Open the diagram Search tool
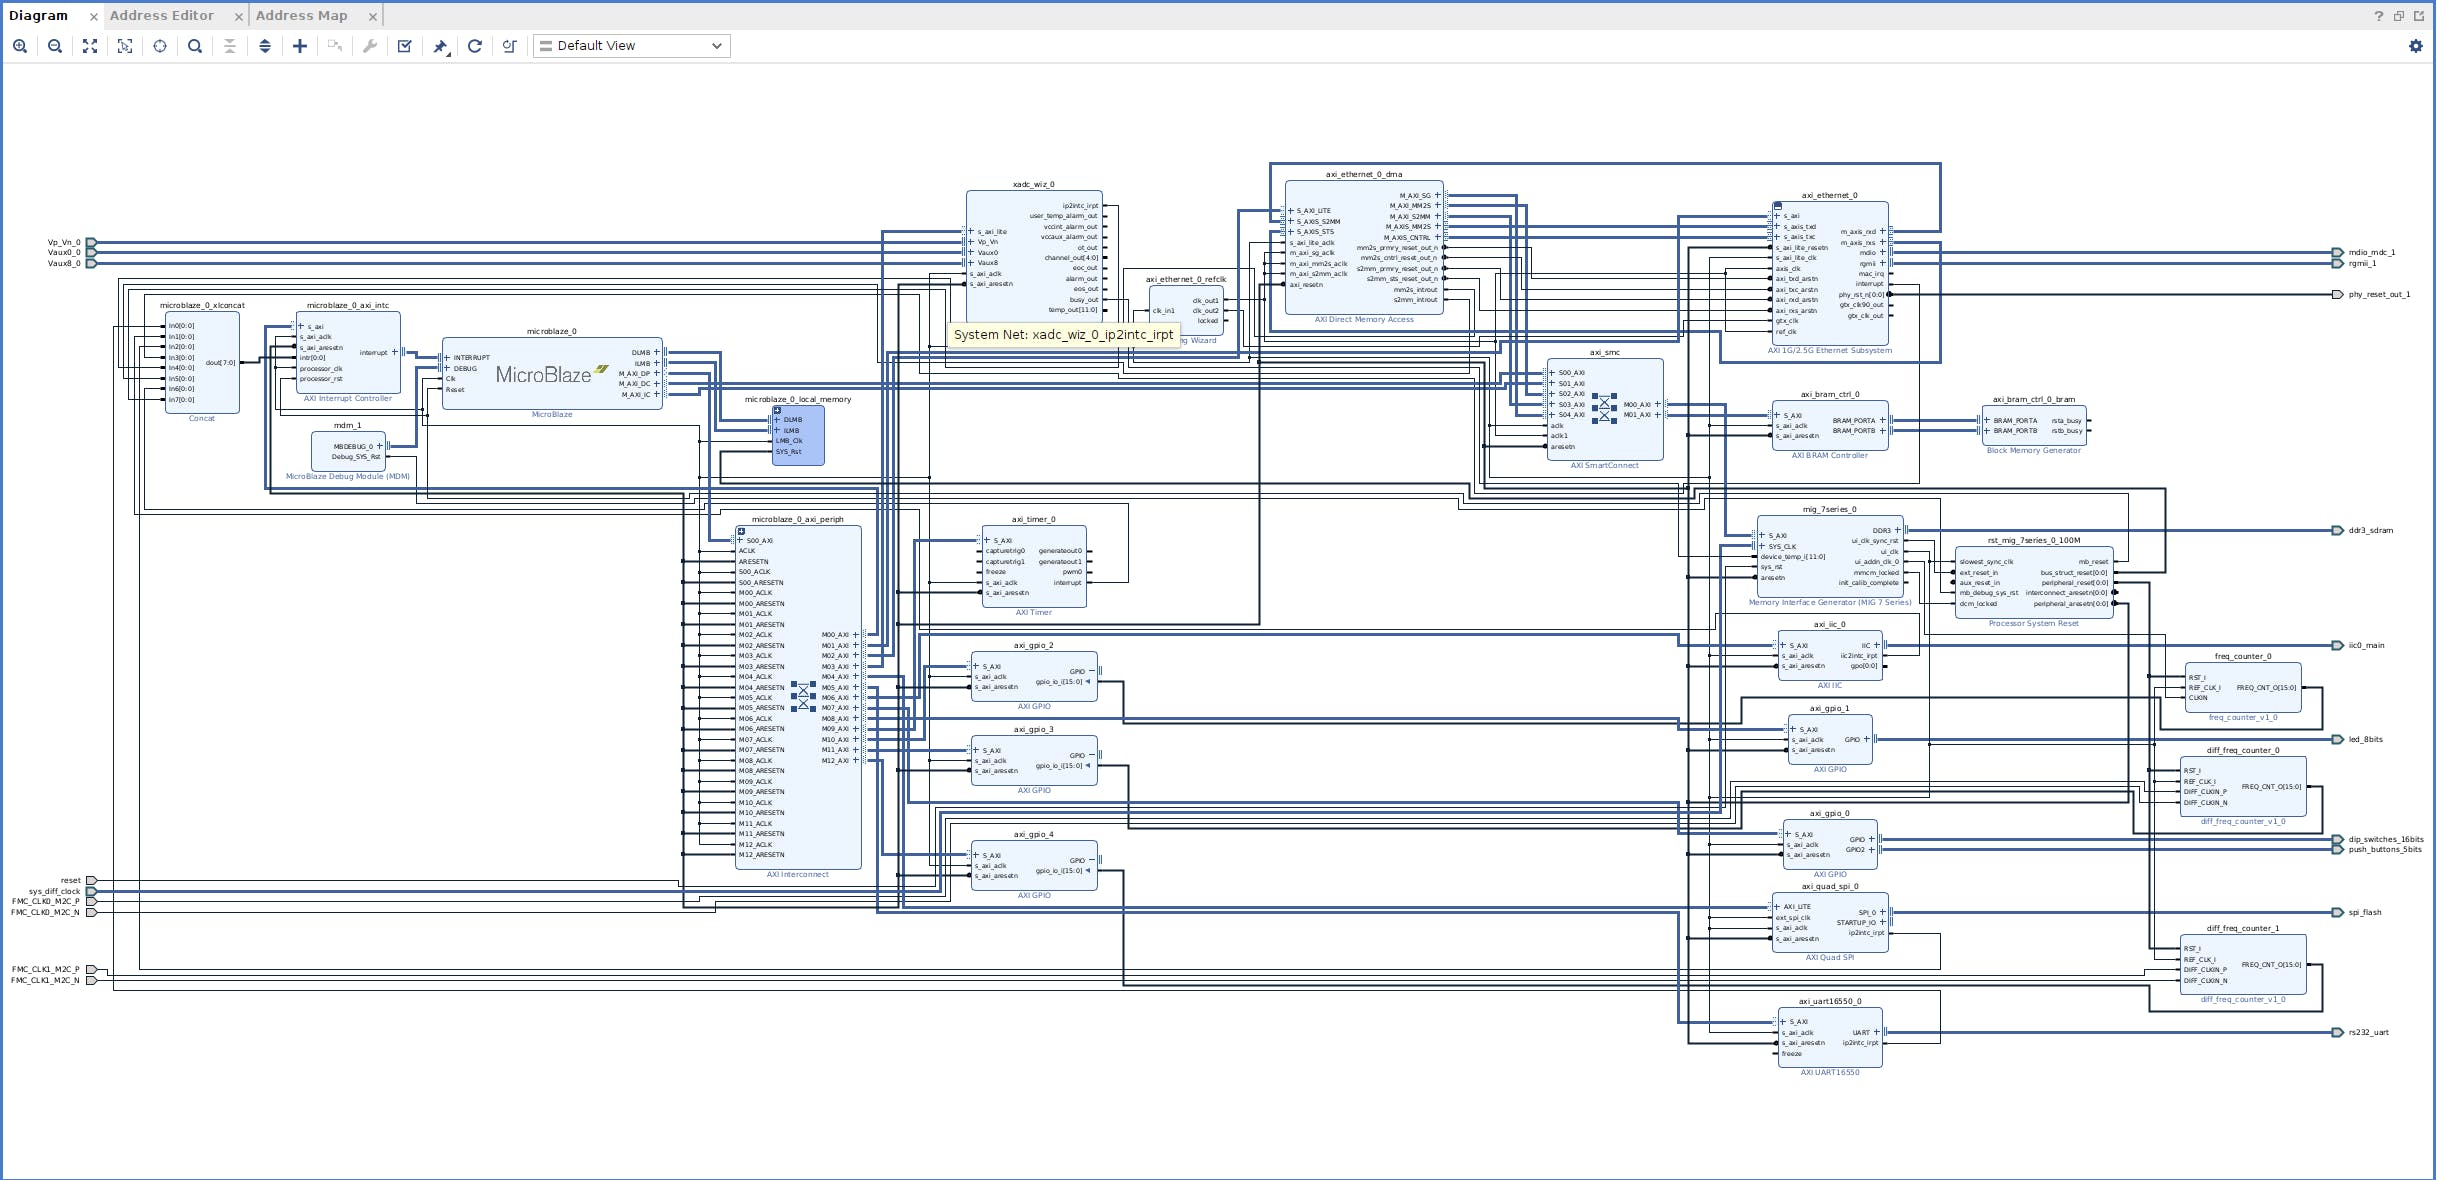Screen dimensions: 2437x1180 [x=195, y=46]
